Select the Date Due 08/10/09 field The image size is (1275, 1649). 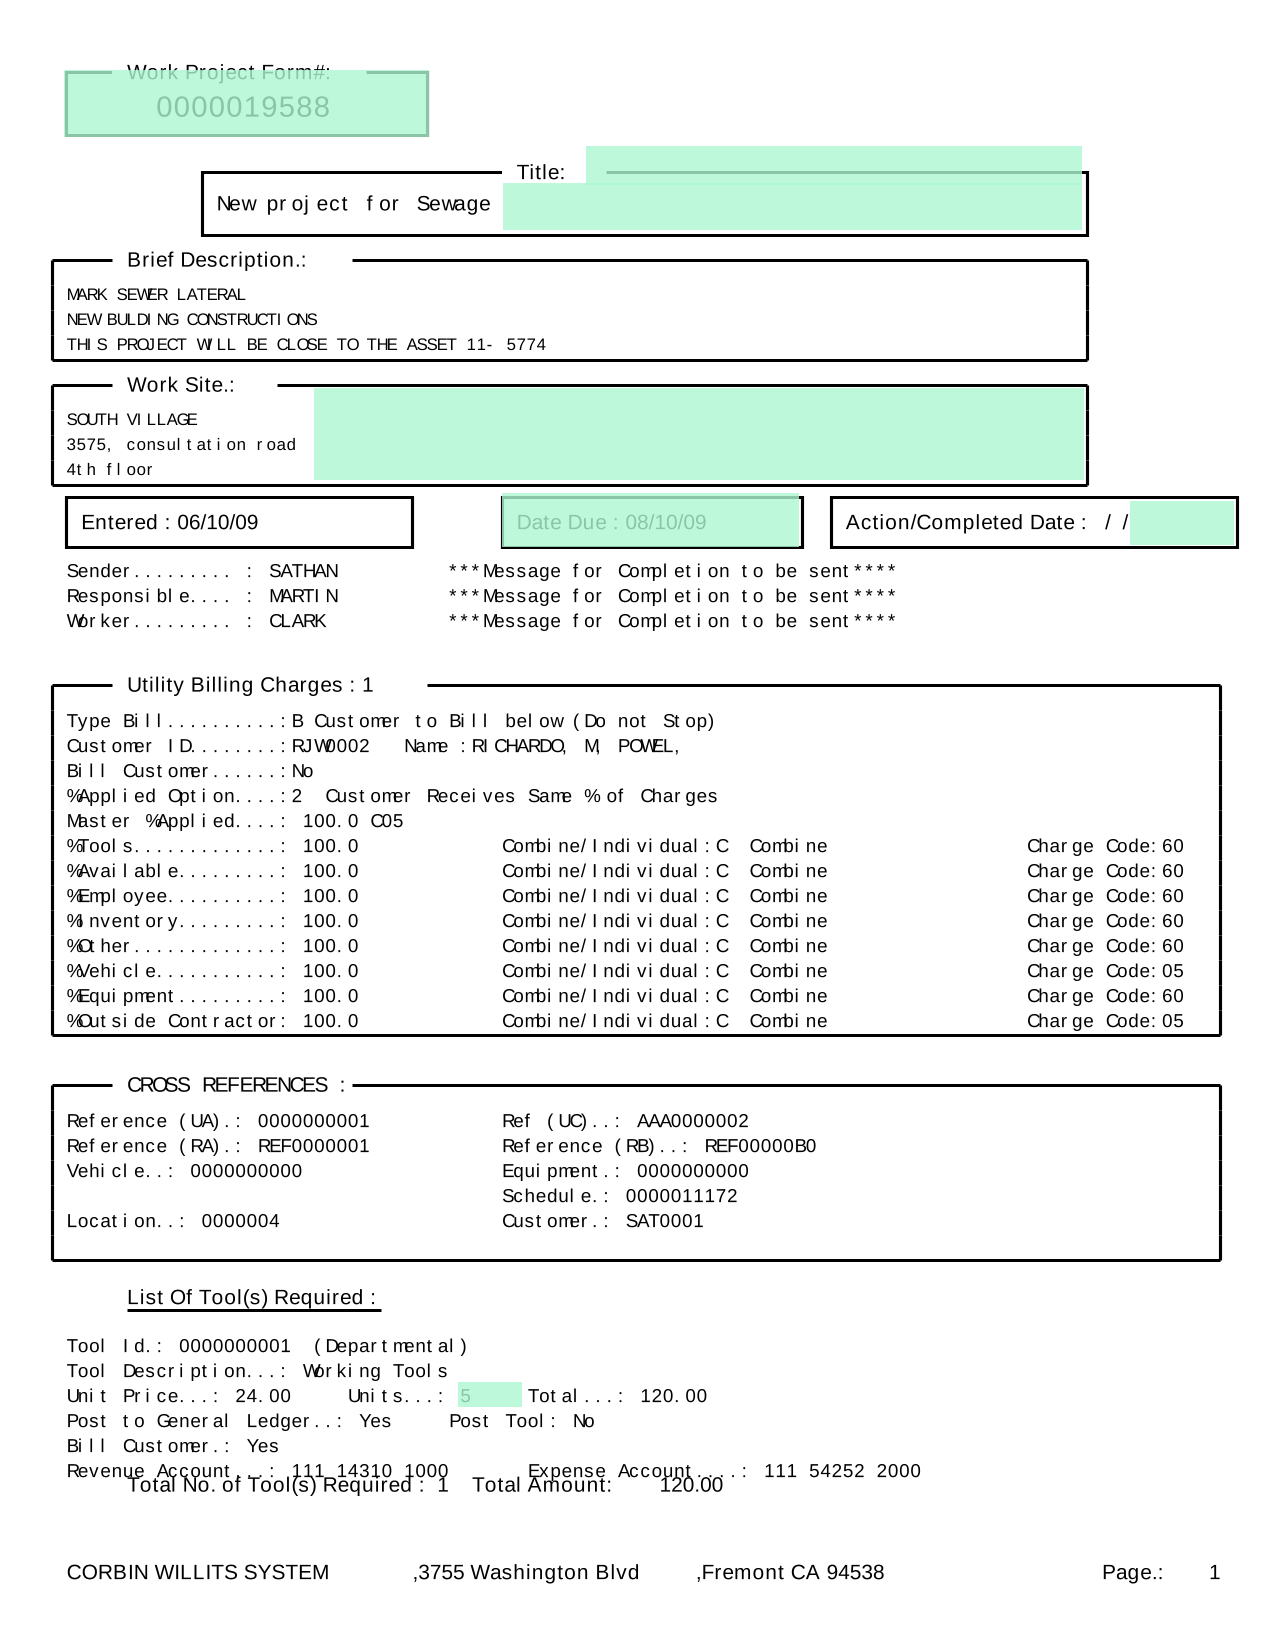point(651,522)
